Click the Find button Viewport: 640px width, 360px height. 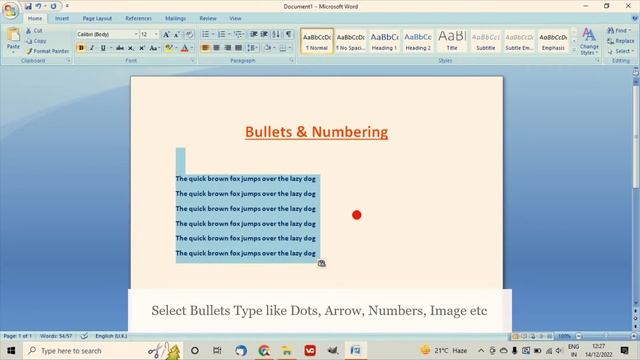[x=619, y=31]
